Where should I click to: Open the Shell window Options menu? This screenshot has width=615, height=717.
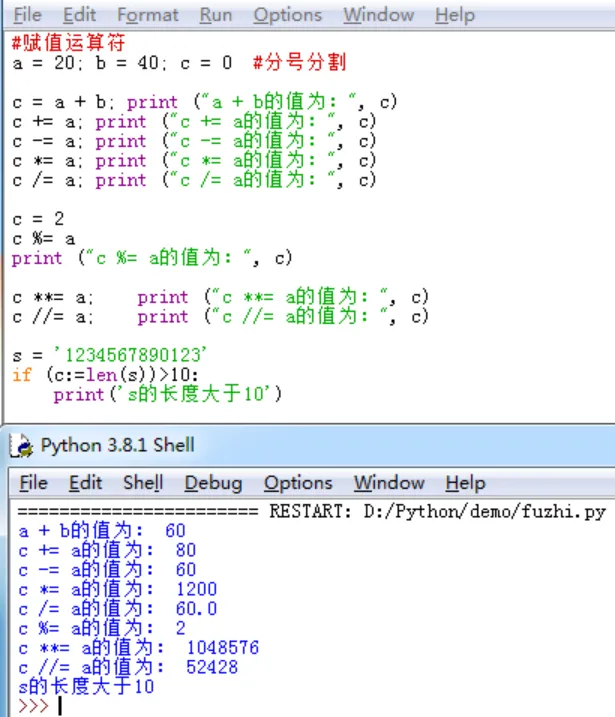[298, 482]
